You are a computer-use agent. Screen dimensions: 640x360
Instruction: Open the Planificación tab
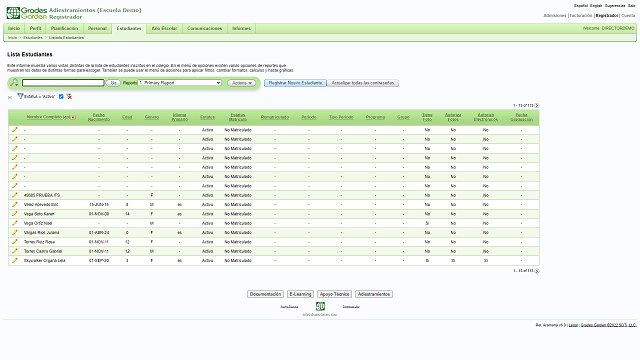tap(64, 29)
